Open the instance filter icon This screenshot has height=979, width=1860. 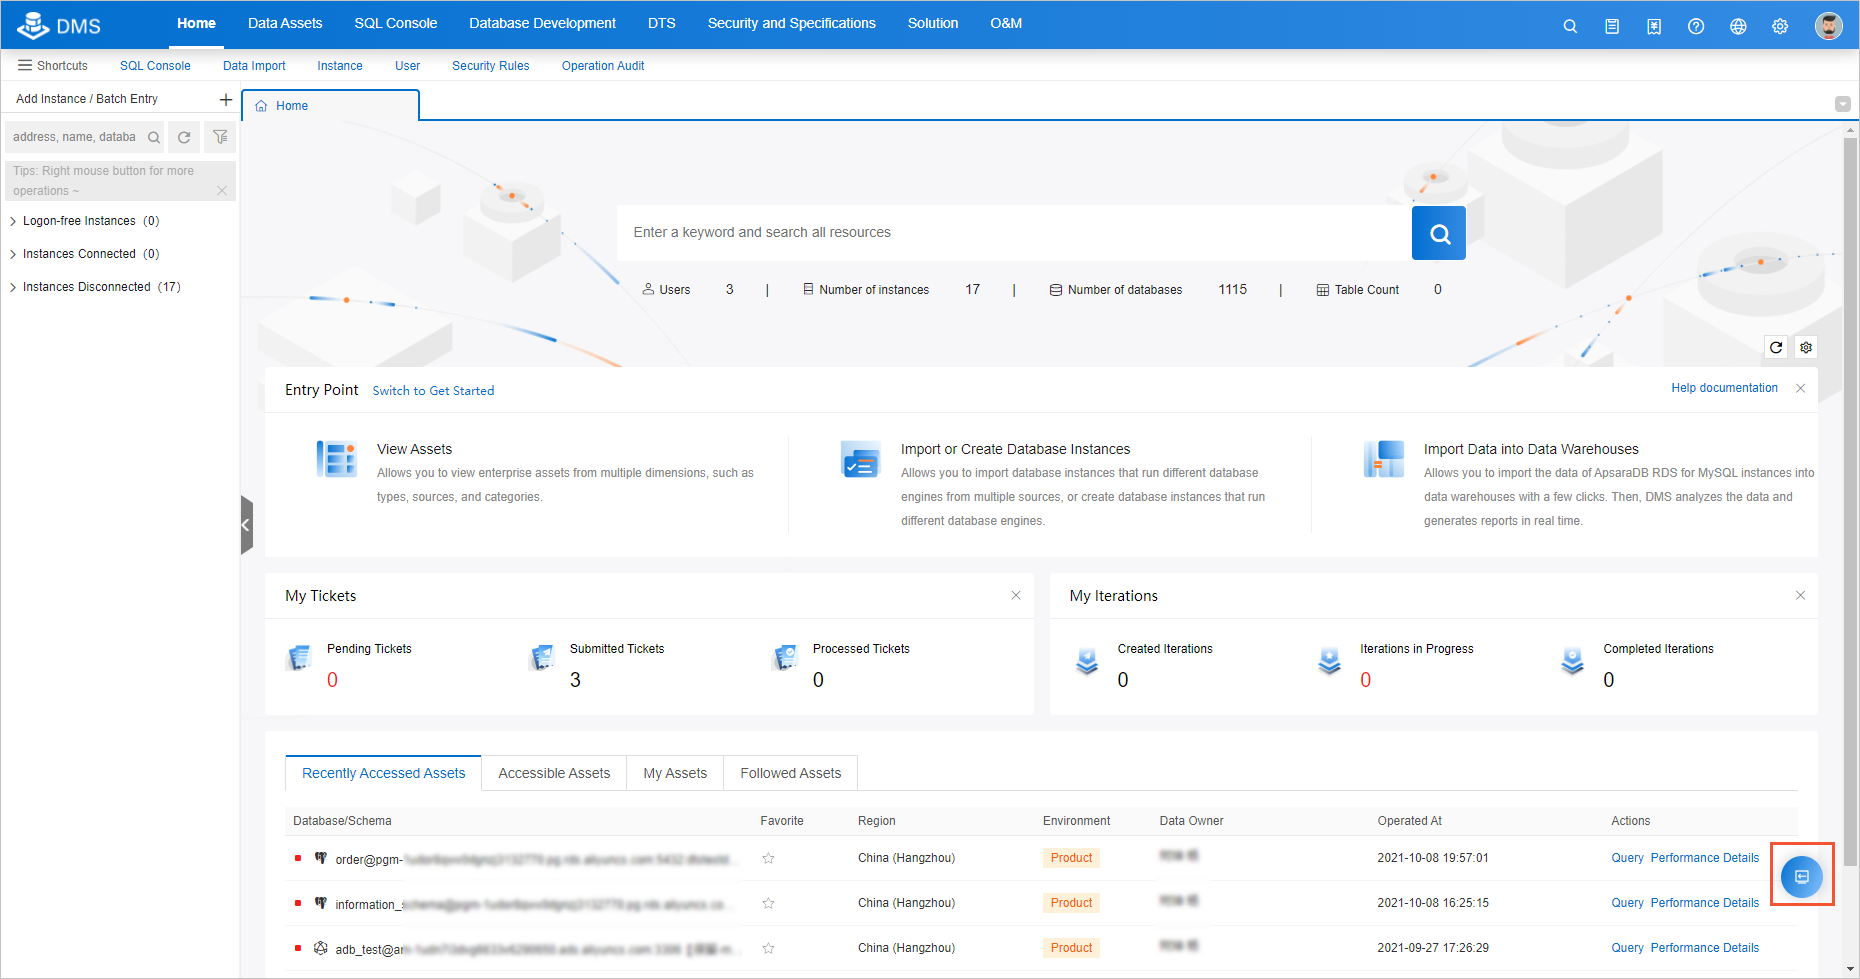220,137
